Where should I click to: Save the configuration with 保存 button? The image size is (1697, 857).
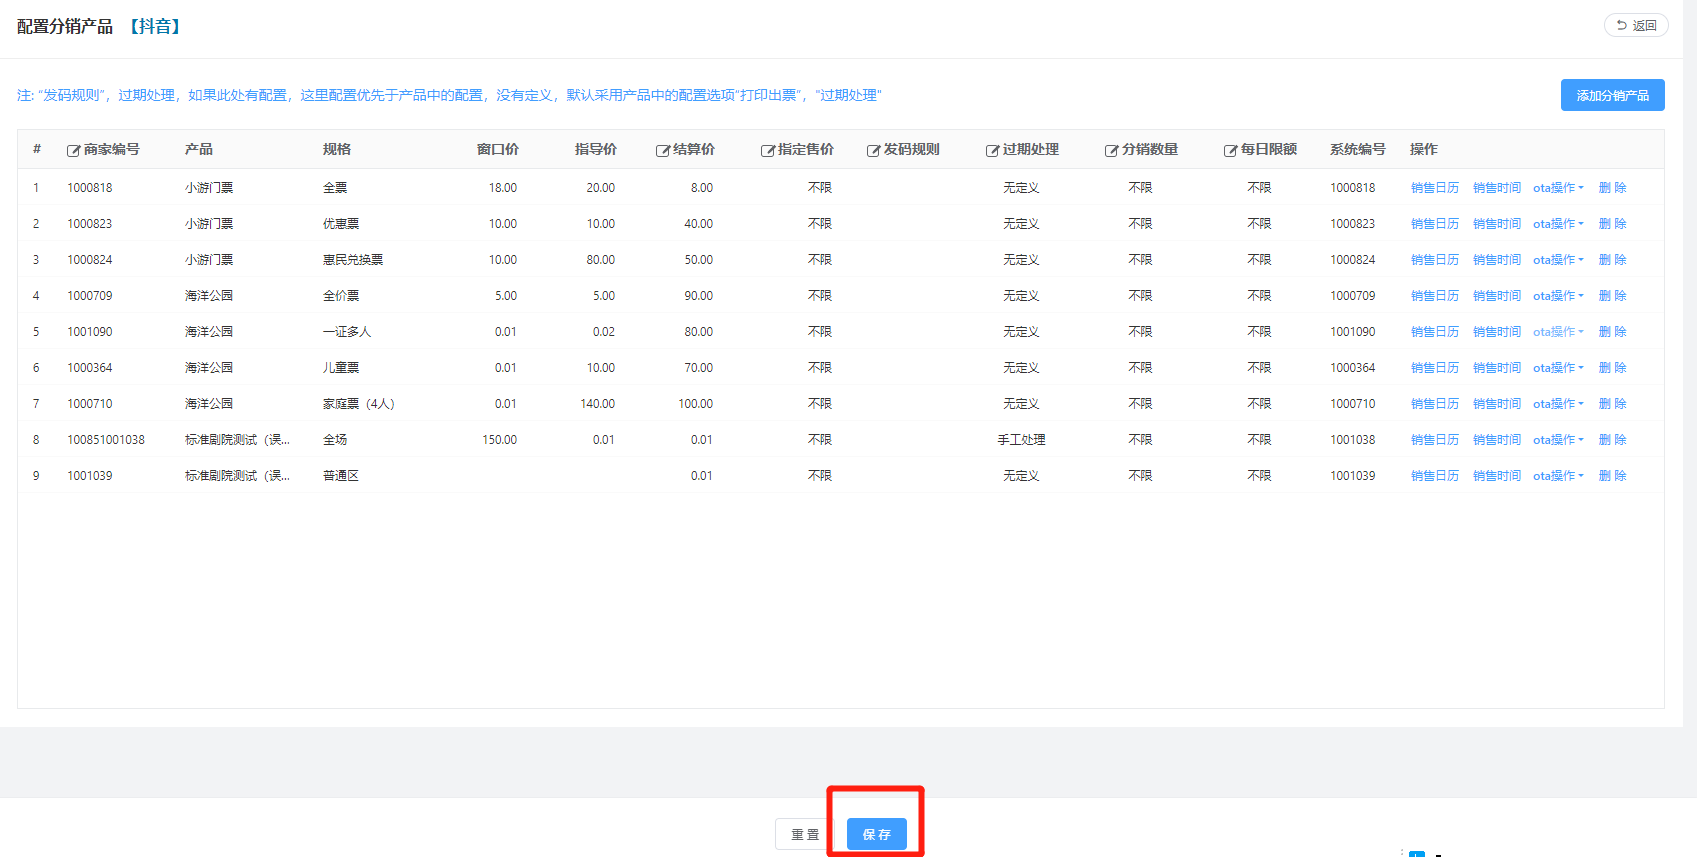(876, 834)
